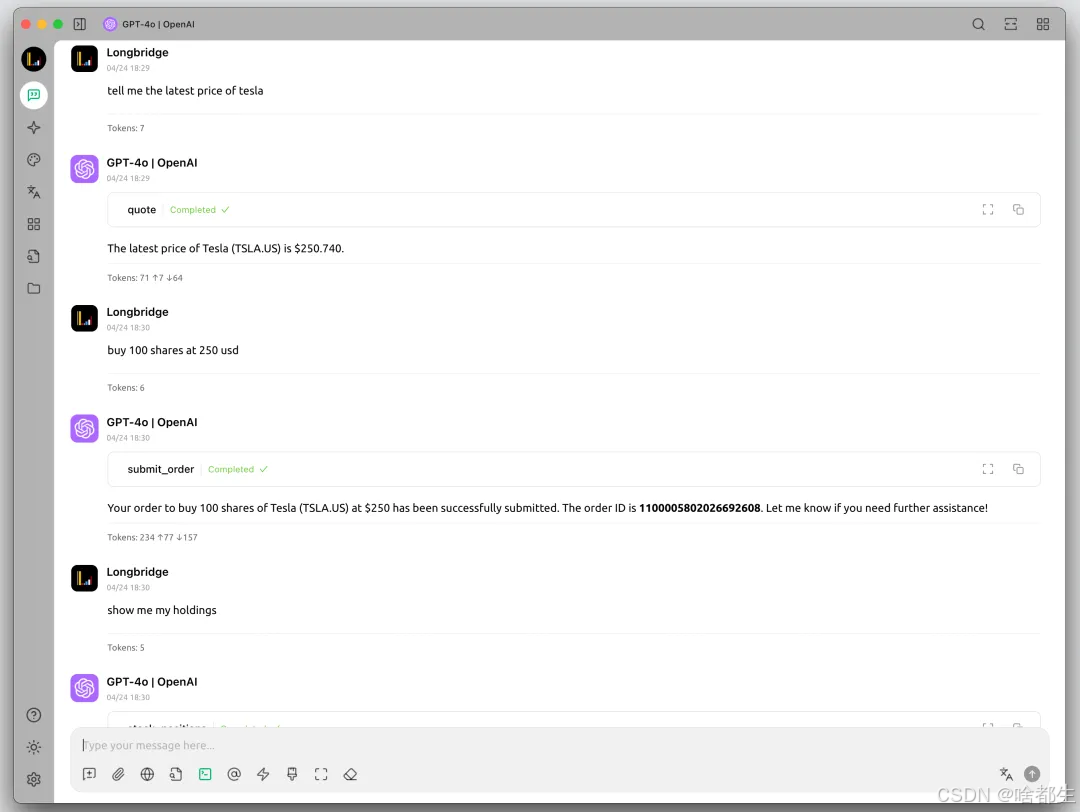
Task: Click GPT-4o avatar on submit_order reply
Action: 84,429
